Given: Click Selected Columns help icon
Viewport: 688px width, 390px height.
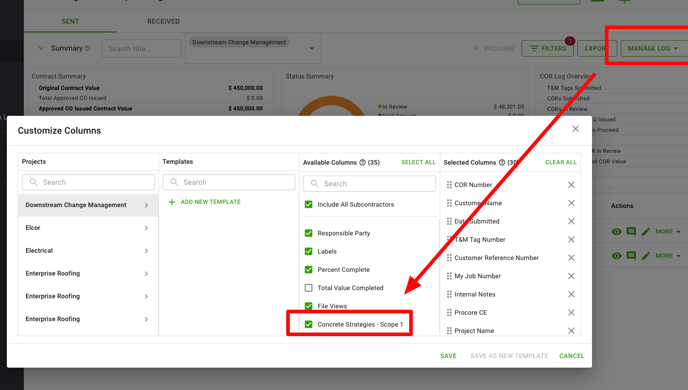Looking at the screenshot, I should tap(502, 162).
